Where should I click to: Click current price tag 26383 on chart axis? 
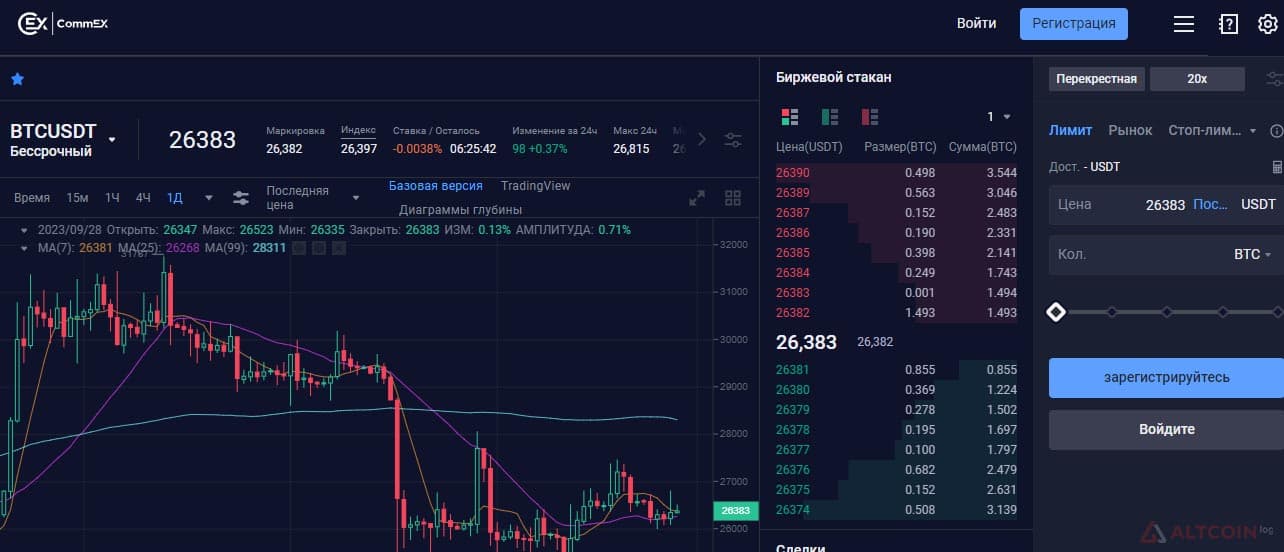[735, 510]
